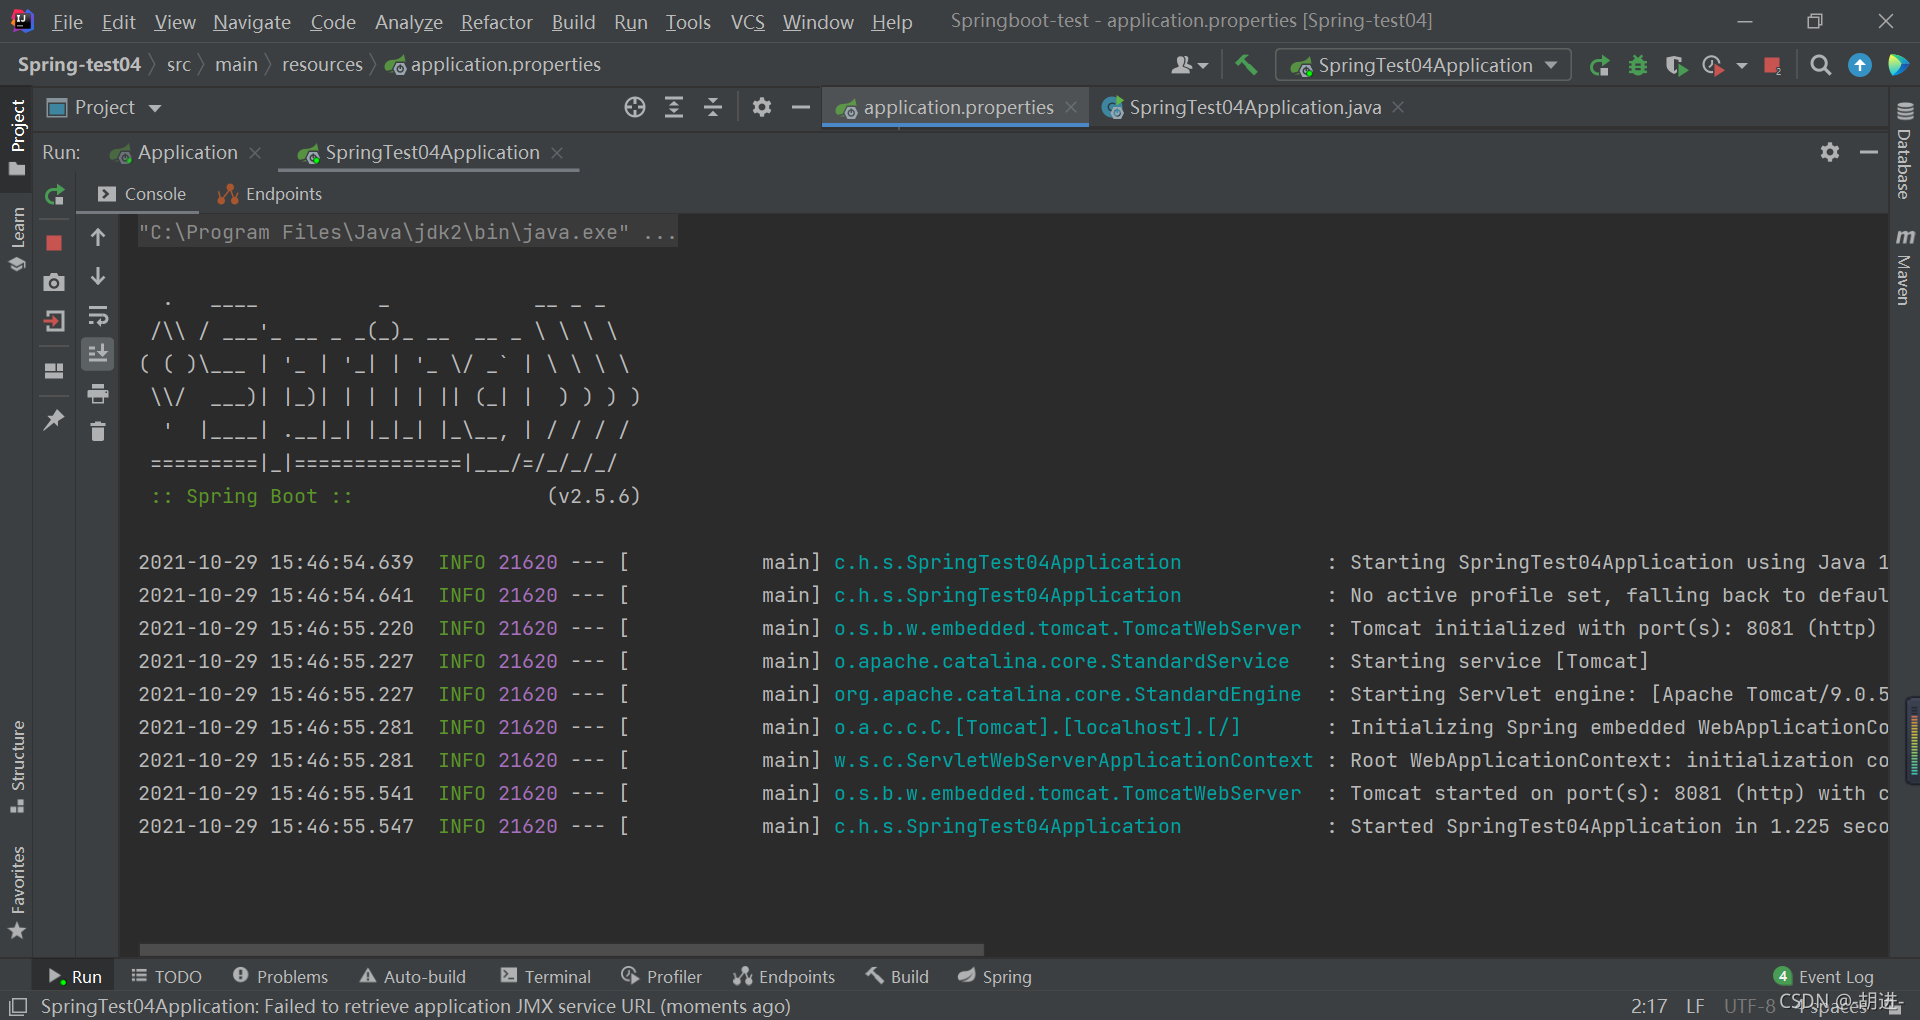The image size is (1920, 1020).
Task: Open the Maven side panel
Action: 1904,267
